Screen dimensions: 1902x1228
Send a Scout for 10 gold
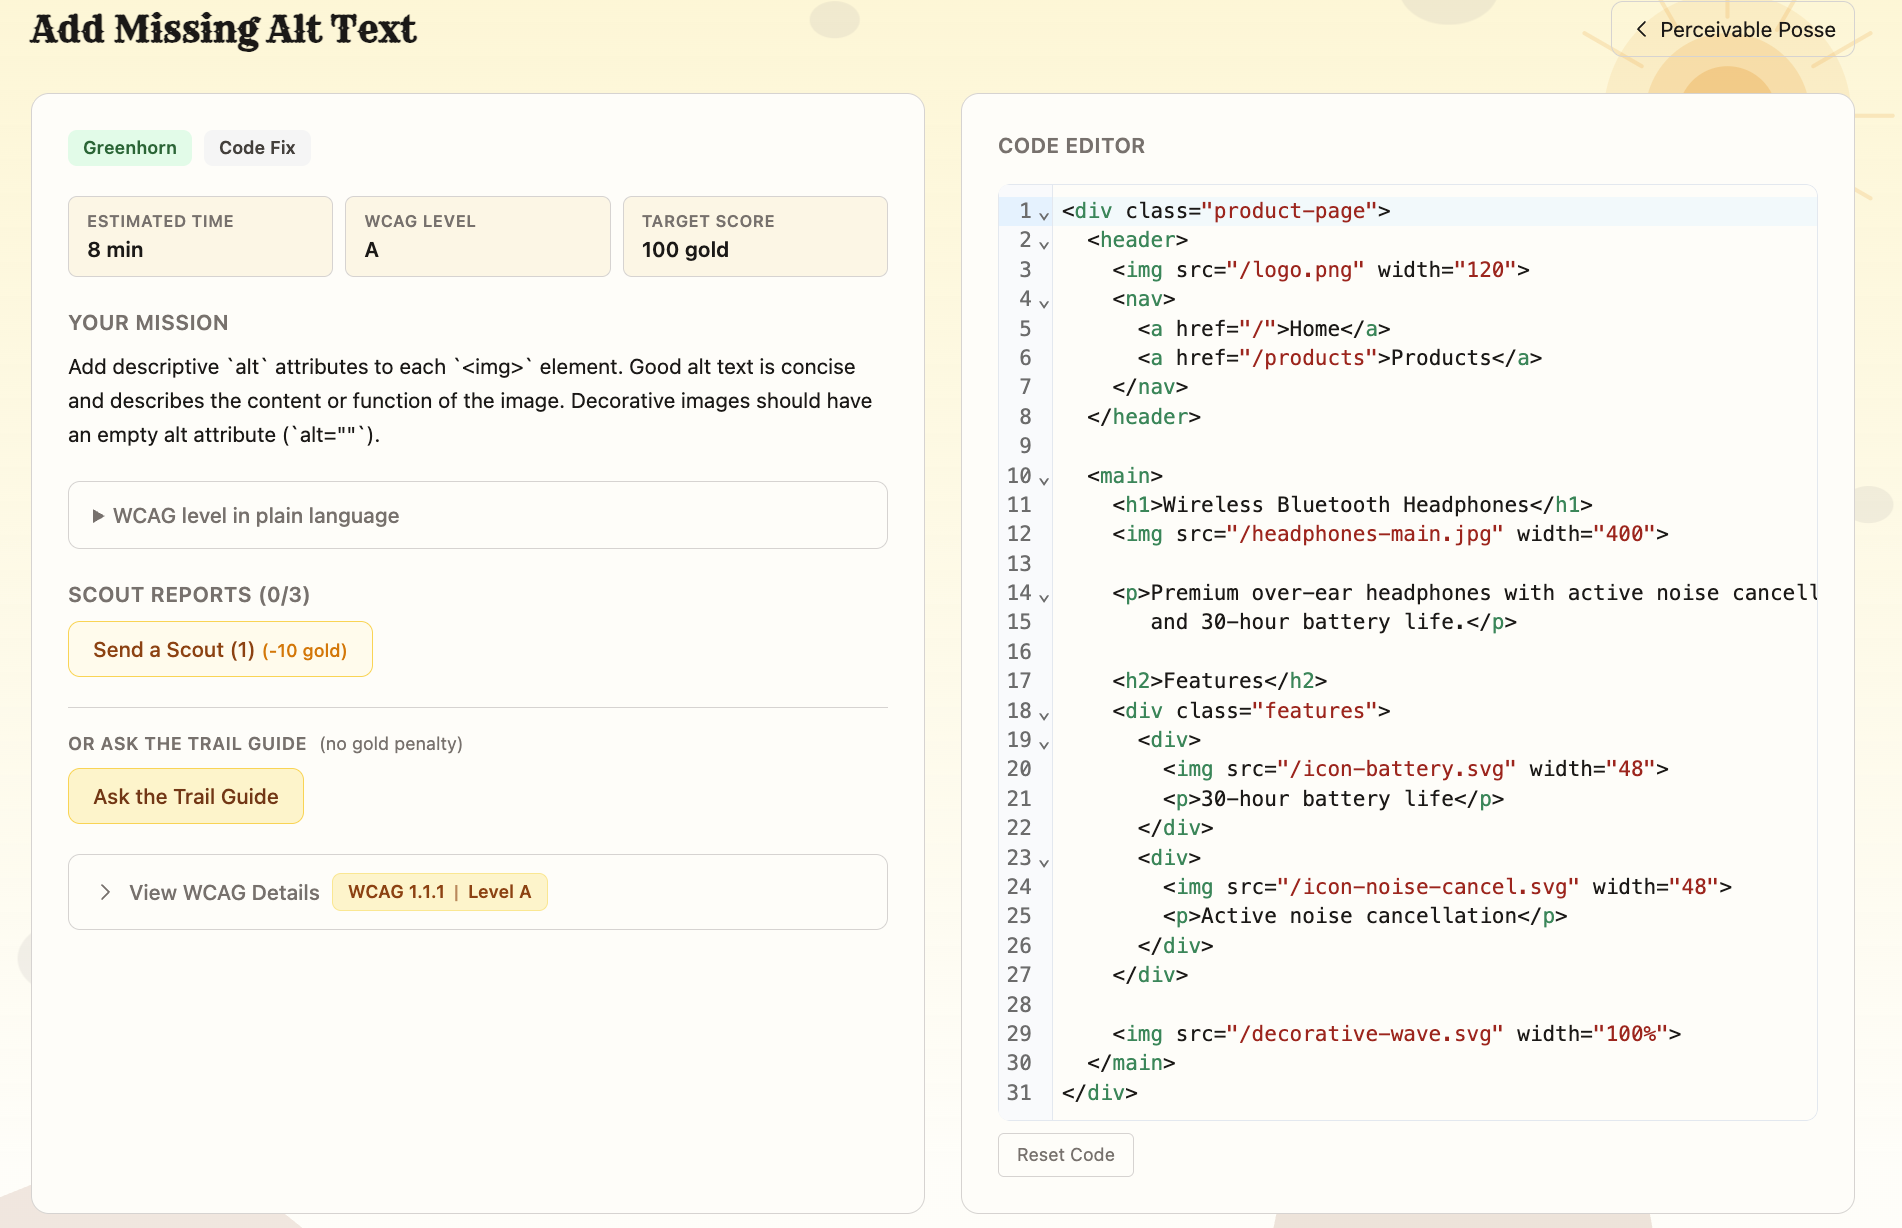[x=220, y=650]
